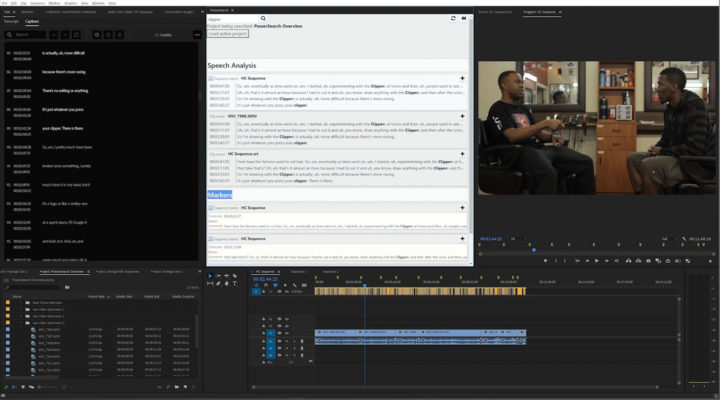This screenshot has height=400, width=720.
Task: Click the refresh icon in Text panel toolbar
Action: [76, 35]
